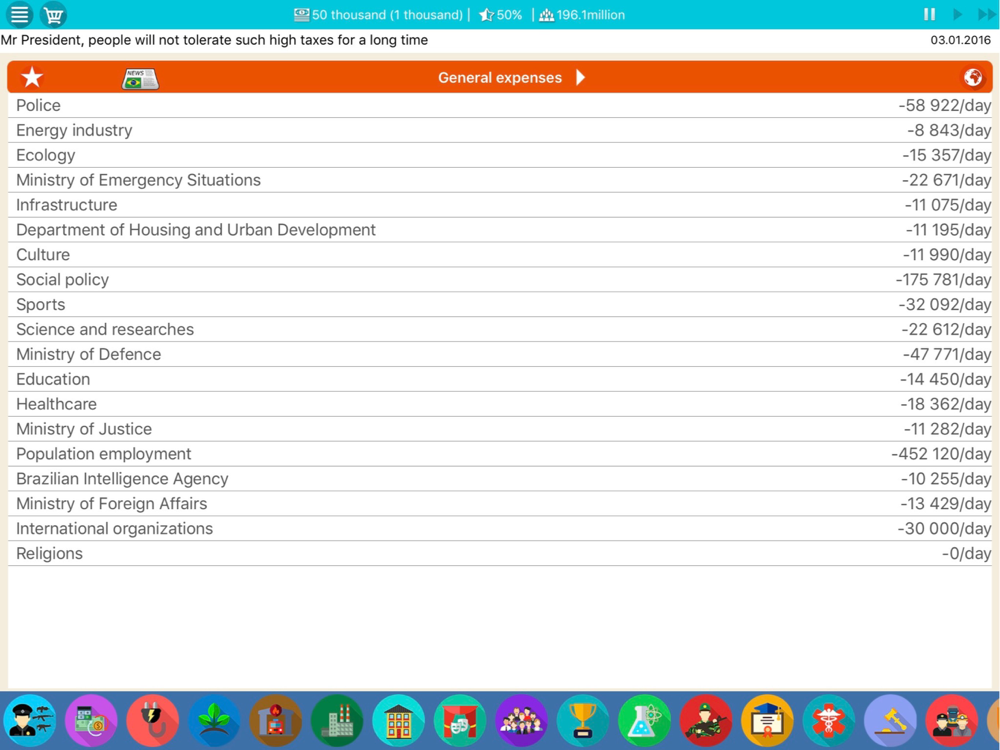Select the Education expense row
Image resolution: width=1000 pixels, height=750 pixels.
coord(500,379)
